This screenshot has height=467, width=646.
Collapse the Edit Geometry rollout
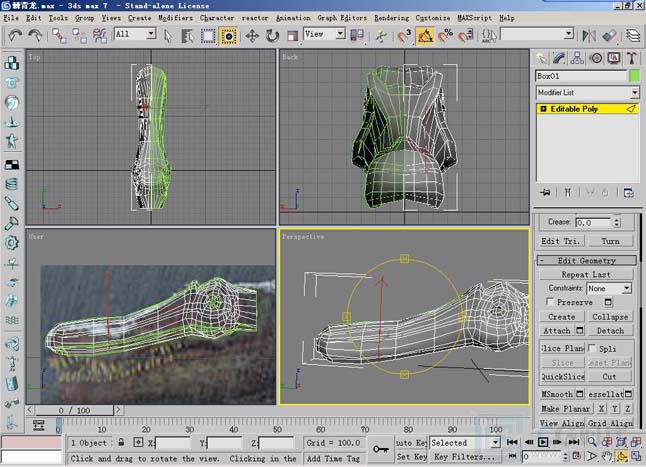587,261
